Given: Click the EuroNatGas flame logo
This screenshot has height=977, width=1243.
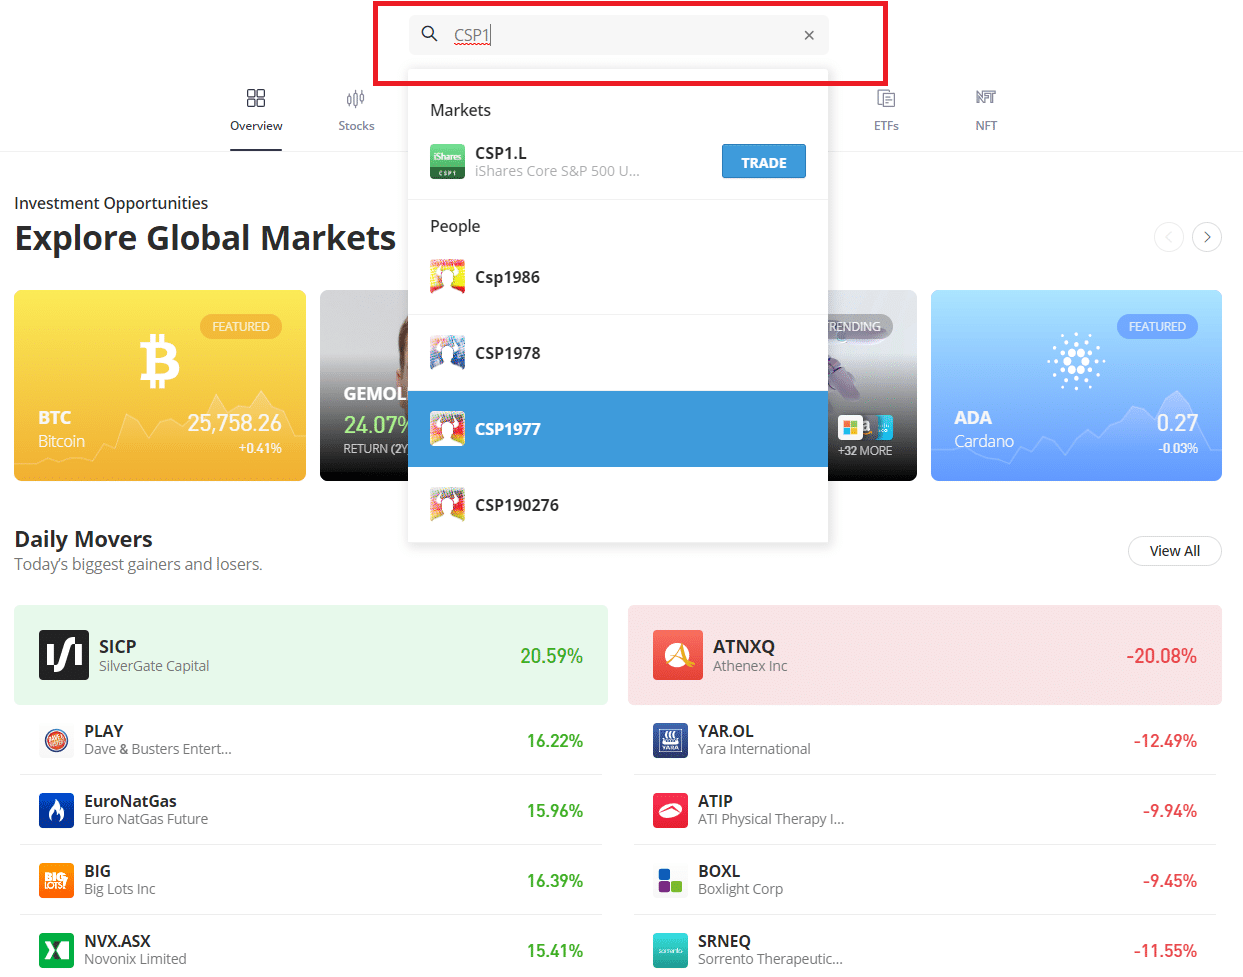Looking at the screenshot, I should click(56, 810).
